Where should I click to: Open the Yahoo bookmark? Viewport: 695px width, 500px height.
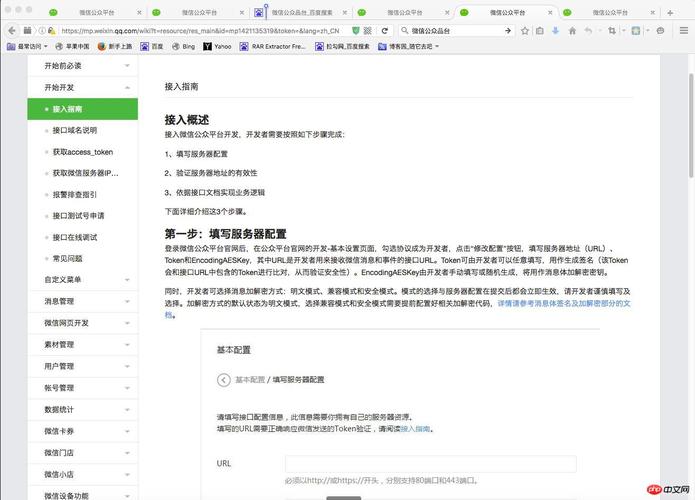pyautogui.click(x=218, y=46)
